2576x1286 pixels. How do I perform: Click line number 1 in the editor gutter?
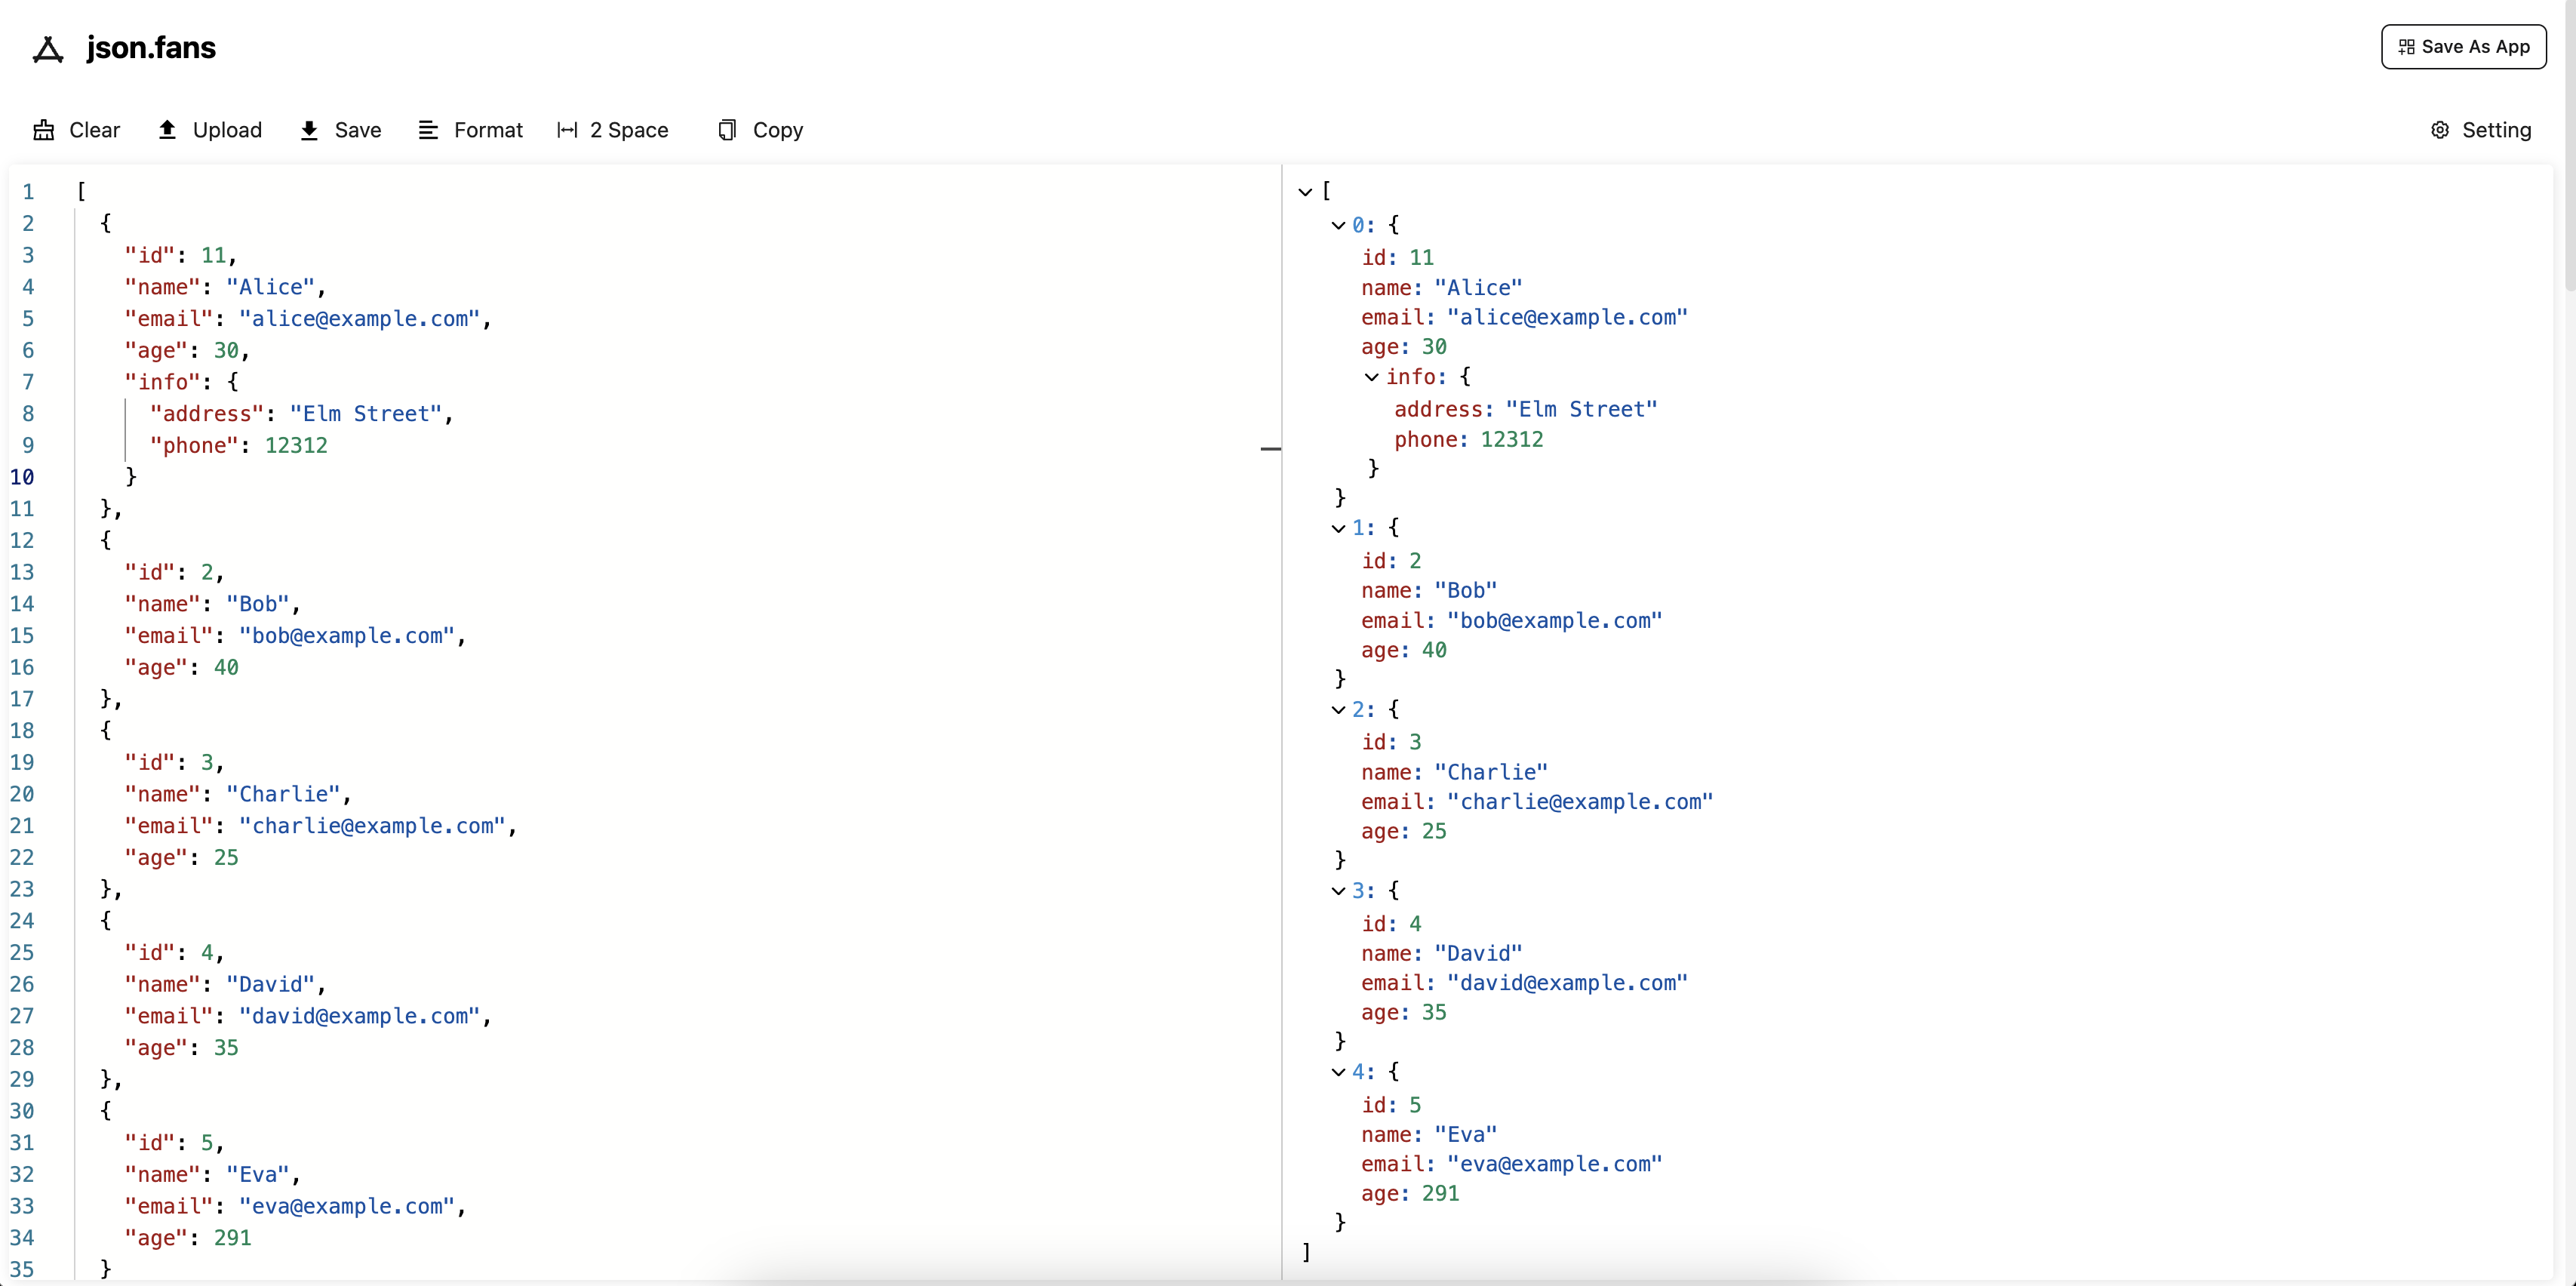[x=28, y=192]
